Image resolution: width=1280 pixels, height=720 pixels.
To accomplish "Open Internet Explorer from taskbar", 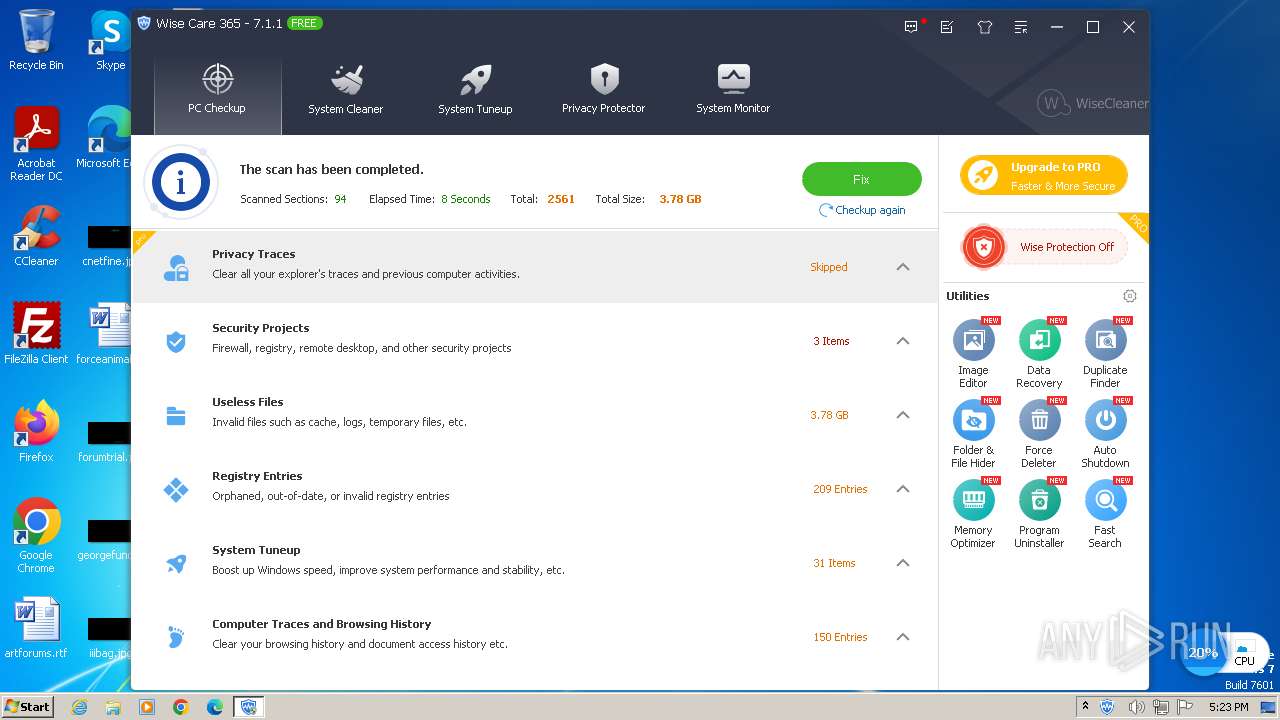I will click(79, 707).
